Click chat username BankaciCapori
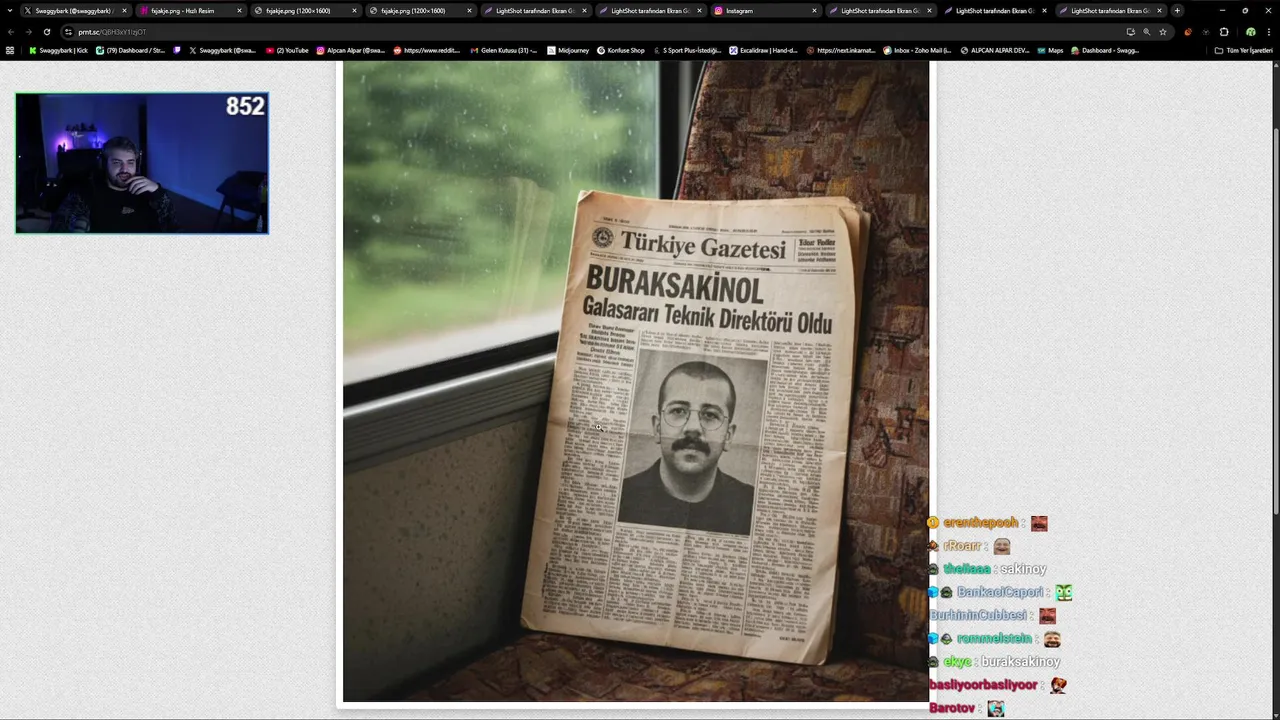Viewport: 1280px width, 720px height. [x=1000, y=592]
